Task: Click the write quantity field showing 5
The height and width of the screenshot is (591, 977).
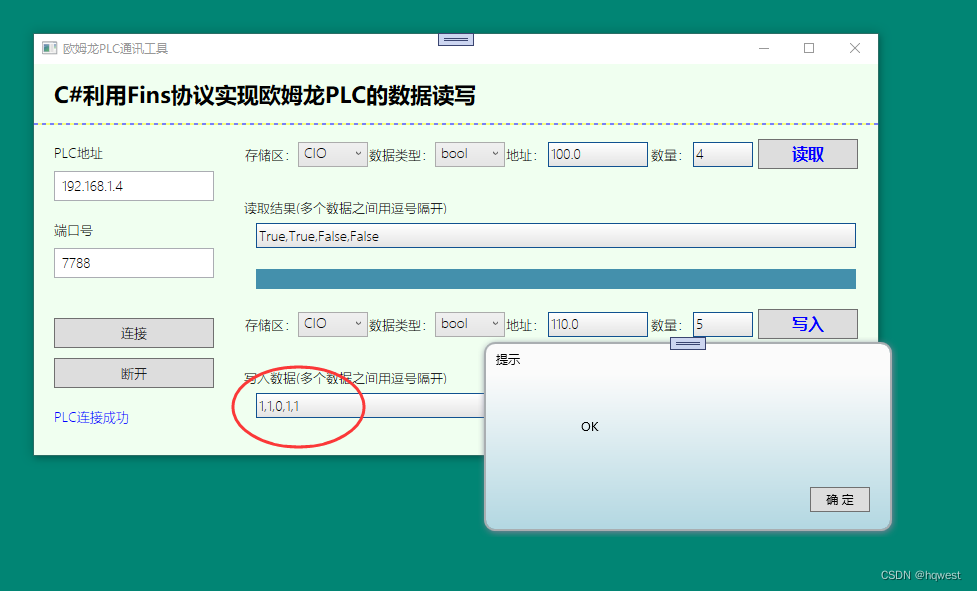Action: pyautogui.click(x=723, y=324)
